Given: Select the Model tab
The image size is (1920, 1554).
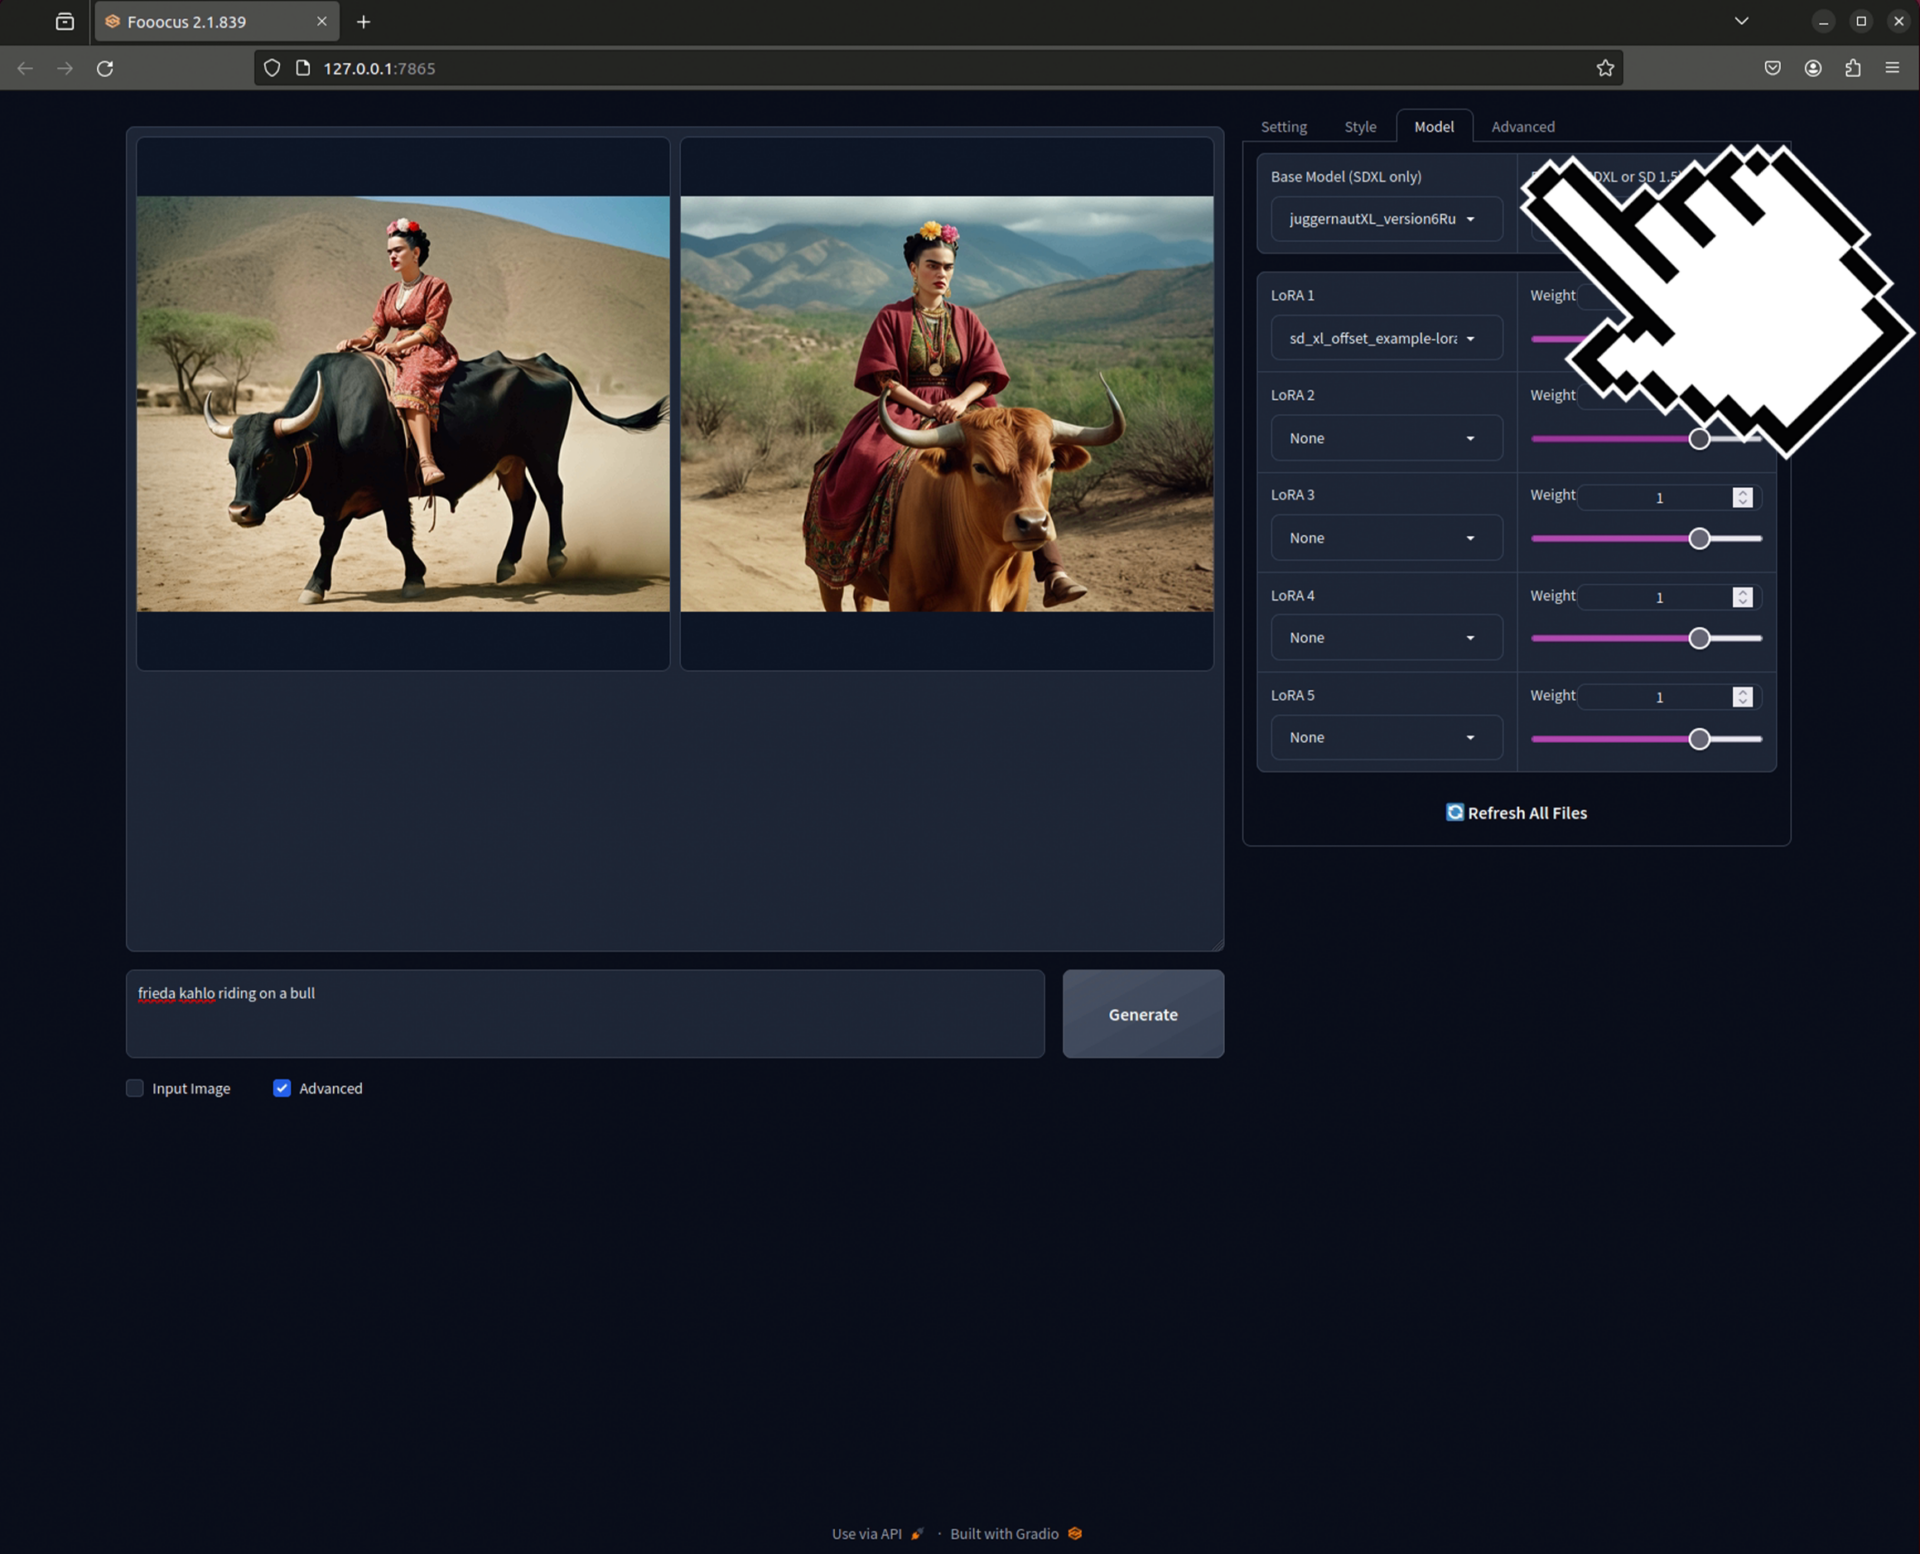Looking at the screenshot, I should (1434, 127).
